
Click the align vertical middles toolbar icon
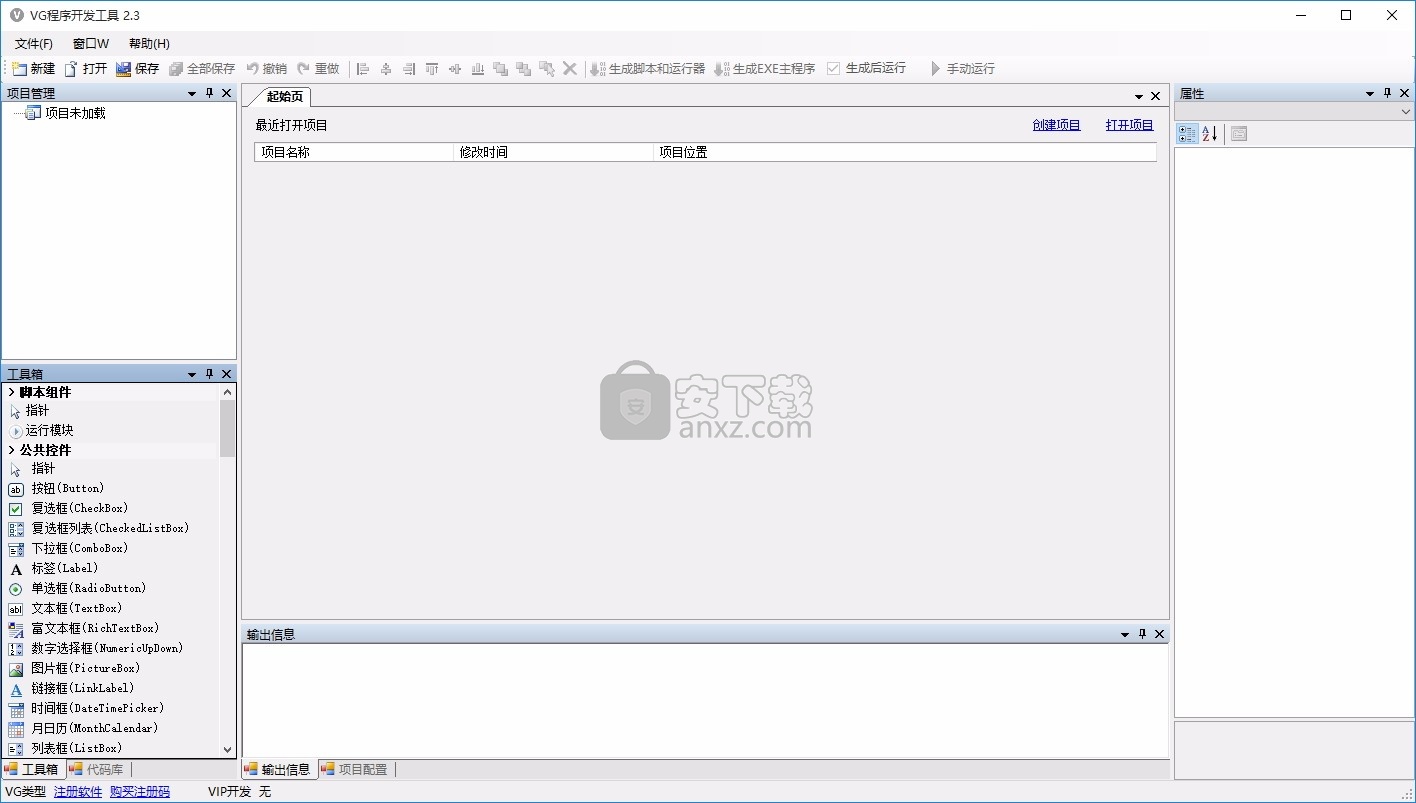[455, 69]
